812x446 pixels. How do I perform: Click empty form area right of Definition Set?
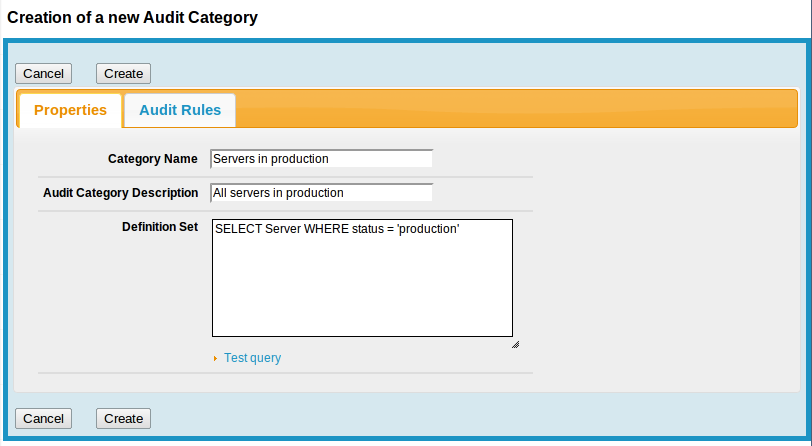tap(660, 280)
